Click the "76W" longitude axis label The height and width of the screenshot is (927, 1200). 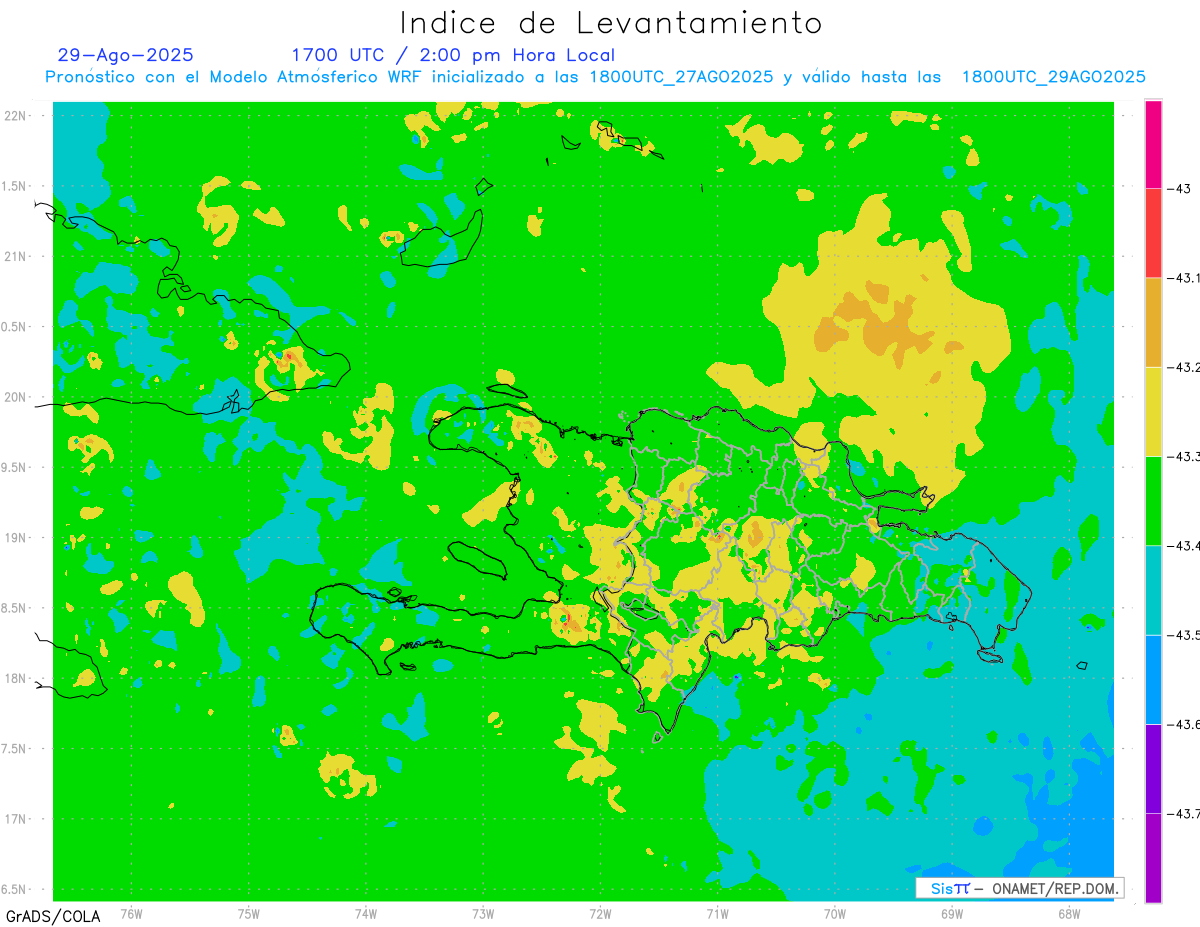point(131,913)
